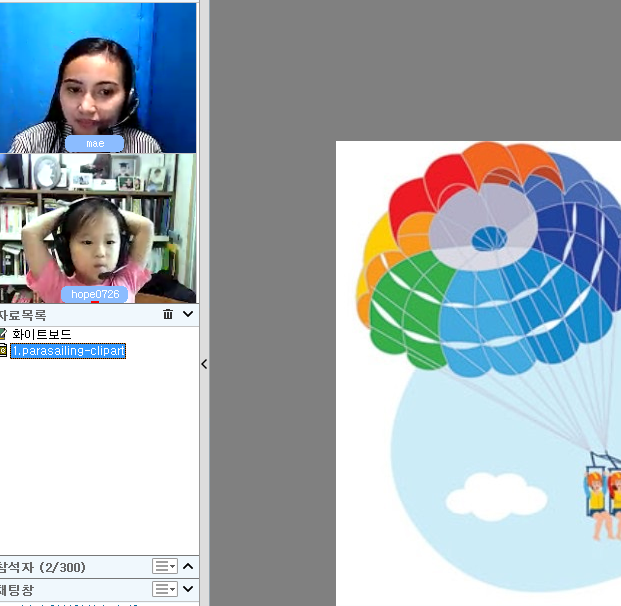The image size is (621, 606).
Task: Select 화이트보드 in the materials list
Action: point(41,334)
